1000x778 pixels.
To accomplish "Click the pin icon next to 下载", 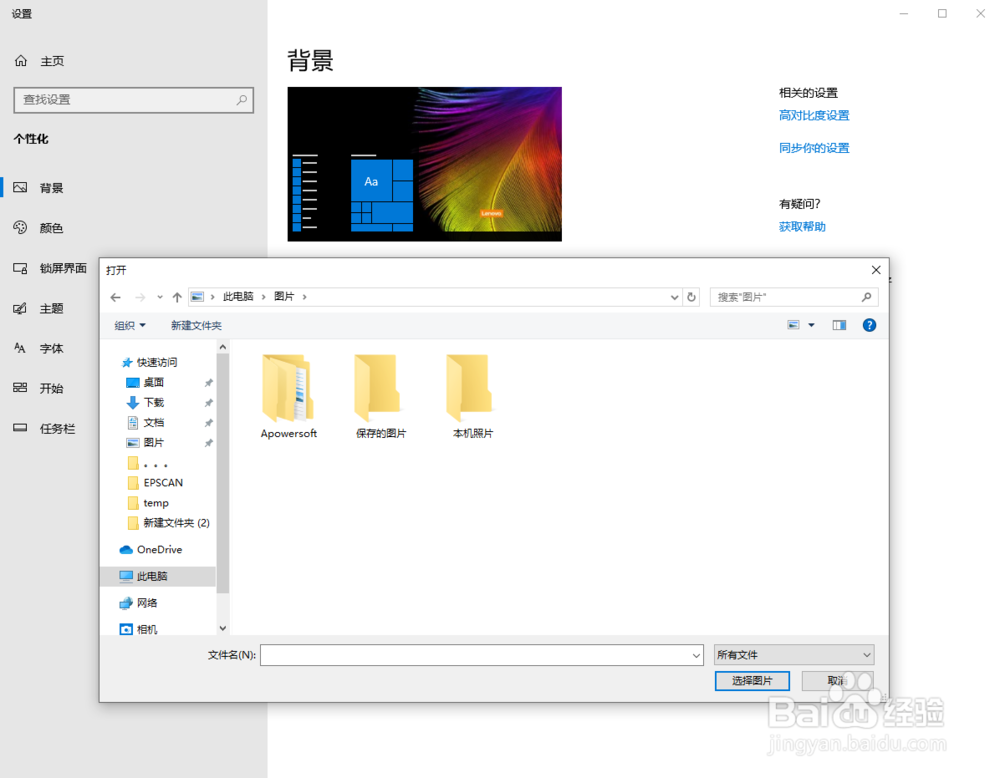I will (x=209, y=403).
